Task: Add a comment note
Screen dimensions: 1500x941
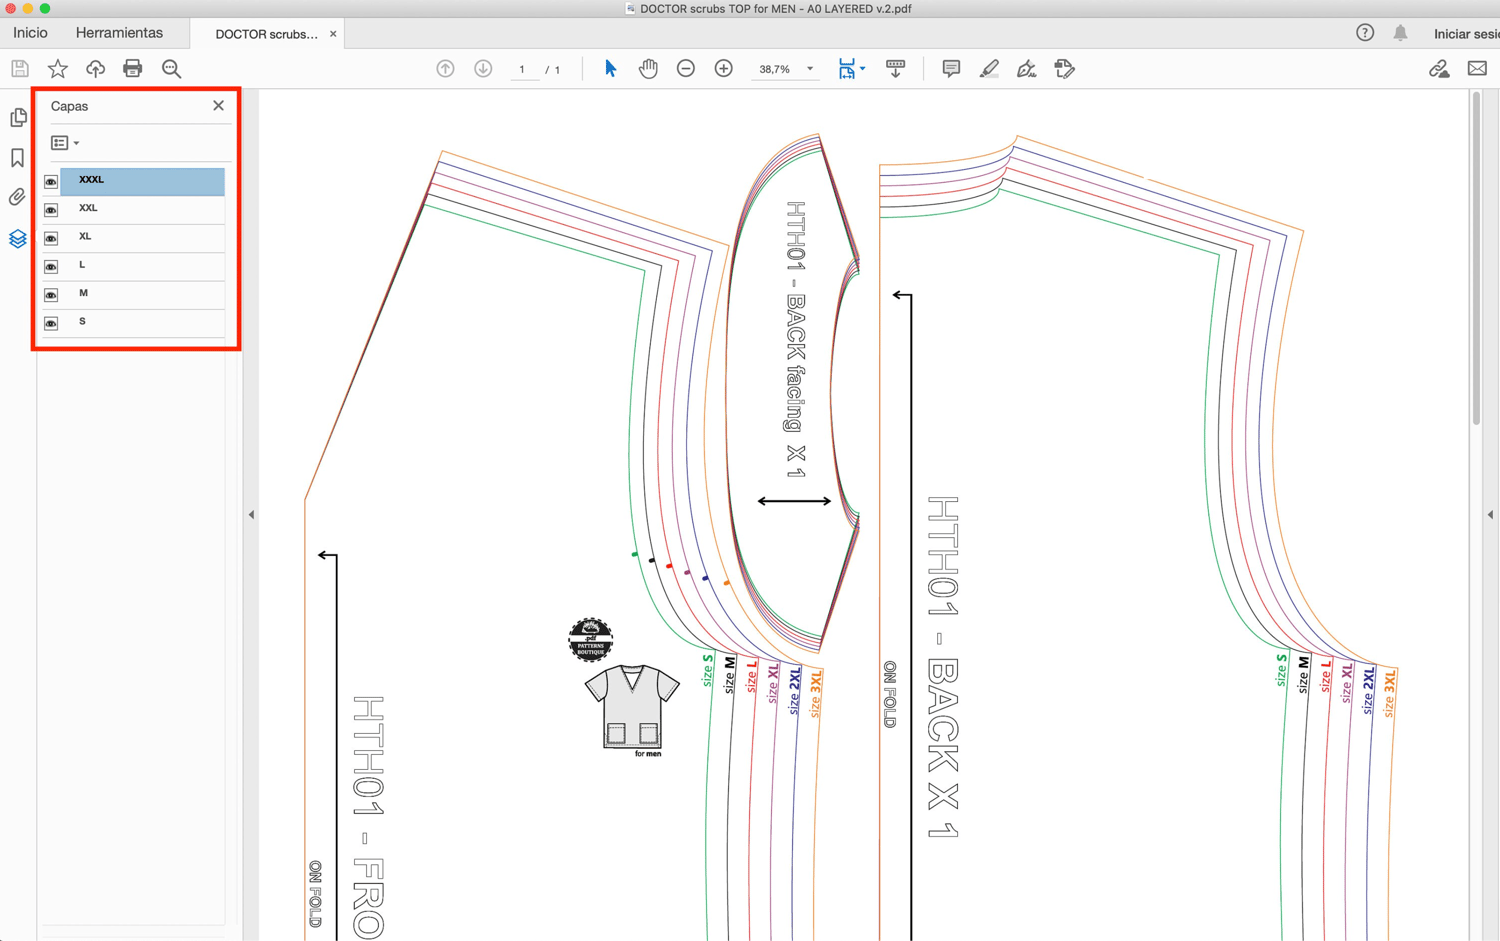Action: point(951,69)
